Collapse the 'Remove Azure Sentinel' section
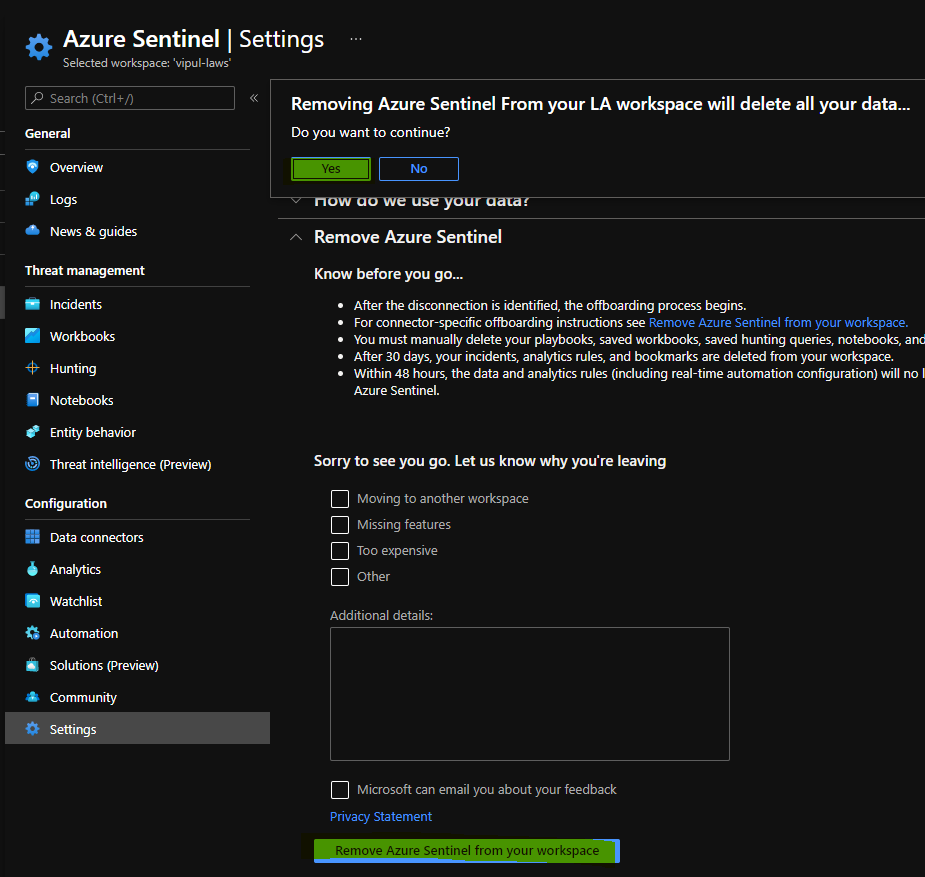The width and height of the screenshot is (925, 877). click(294, 236)
